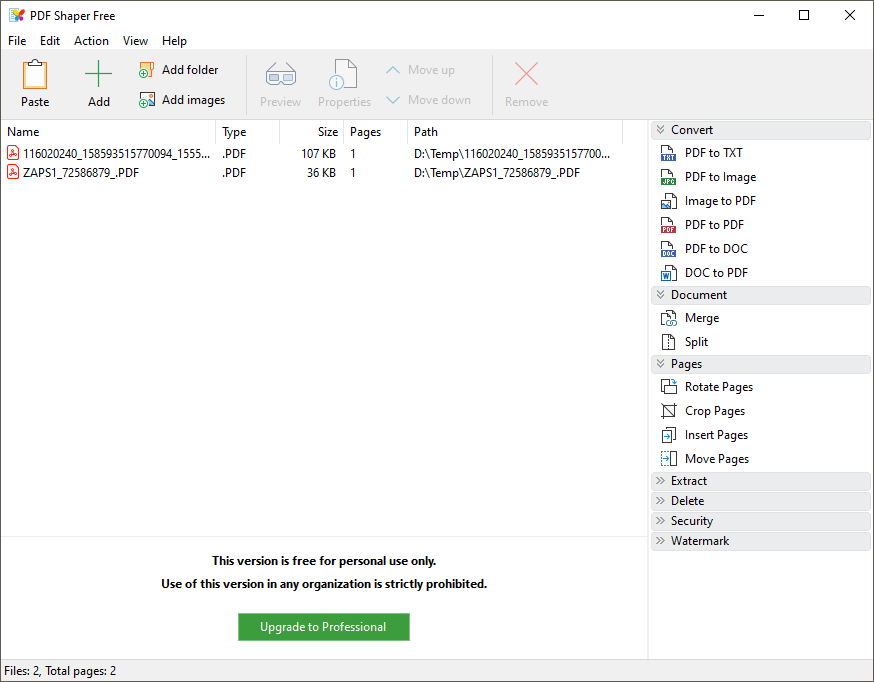Maximize the PDF Shaper window
This screenshot has width=874, height=682.
pyautogui.click(x=804, y=15)
